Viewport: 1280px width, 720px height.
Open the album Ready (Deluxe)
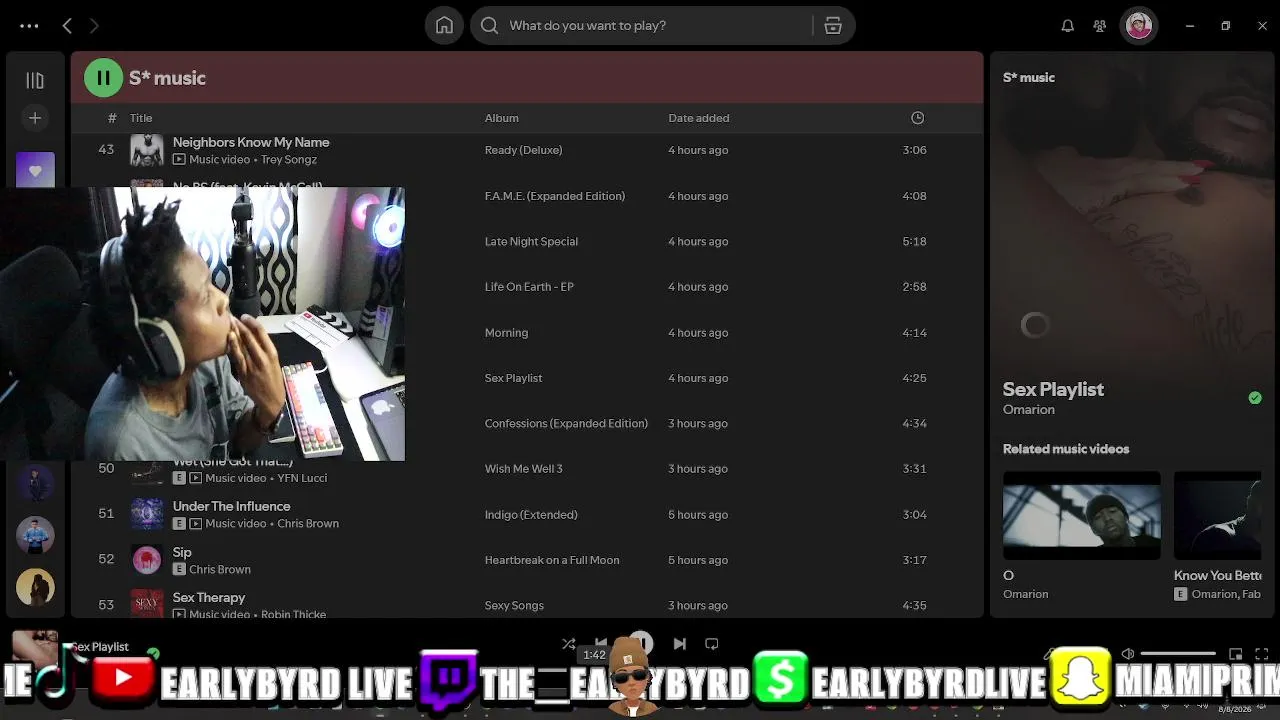(x=523, y=150)
